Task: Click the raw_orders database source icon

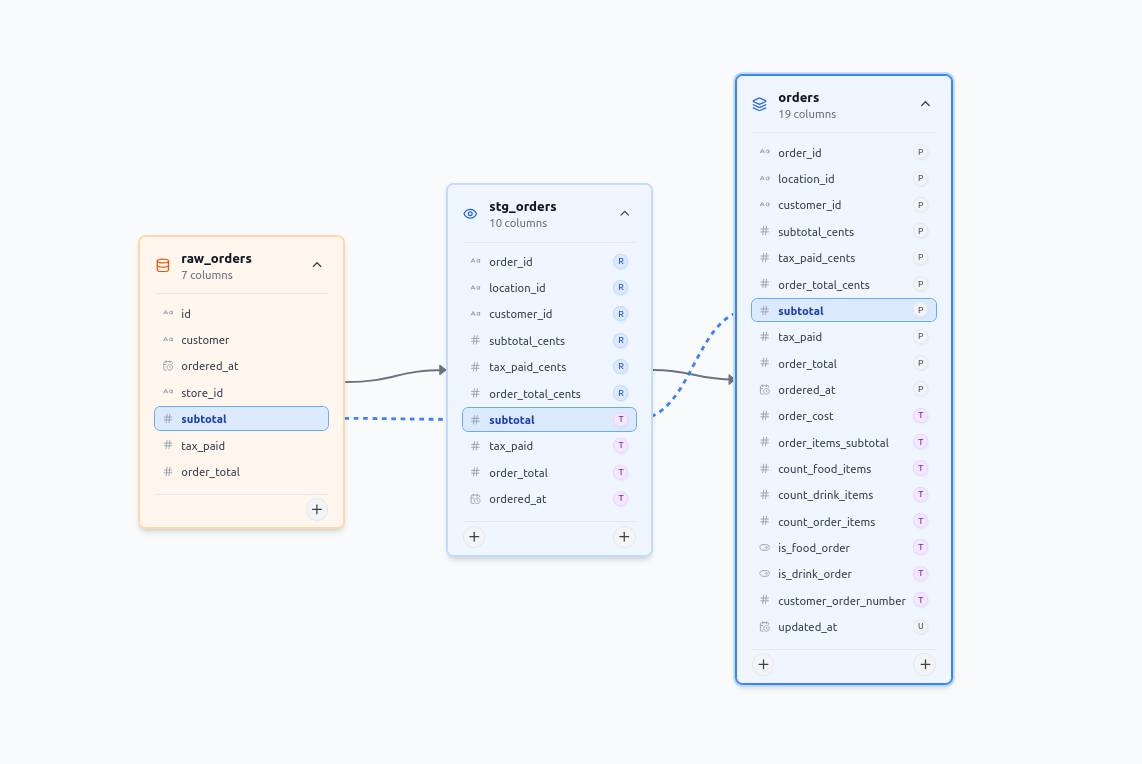Action: (163, 266)
